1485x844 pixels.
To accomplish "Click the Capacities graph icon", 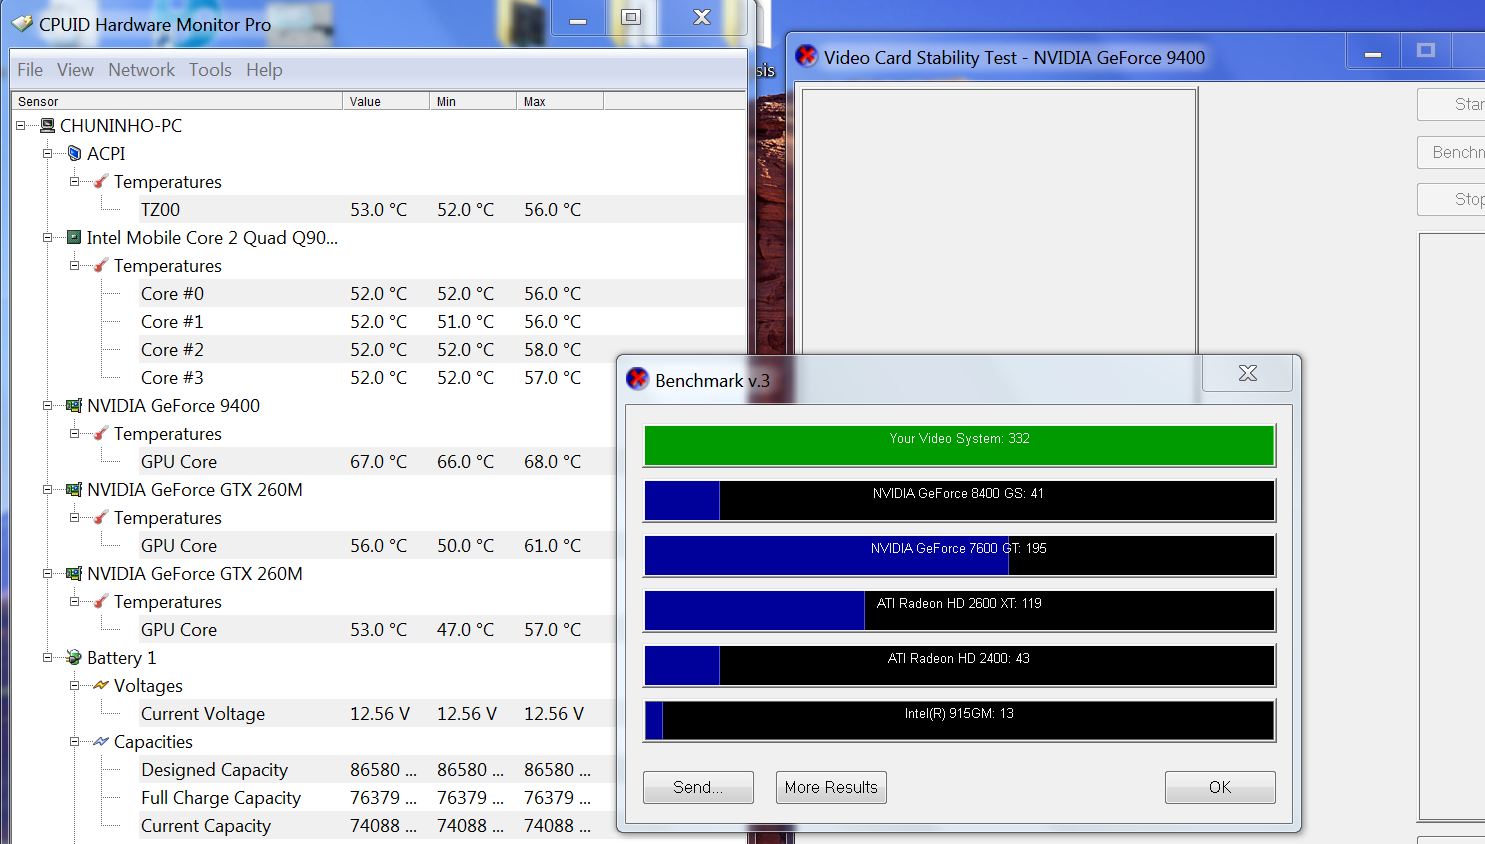I will click(x=100, y=742).
